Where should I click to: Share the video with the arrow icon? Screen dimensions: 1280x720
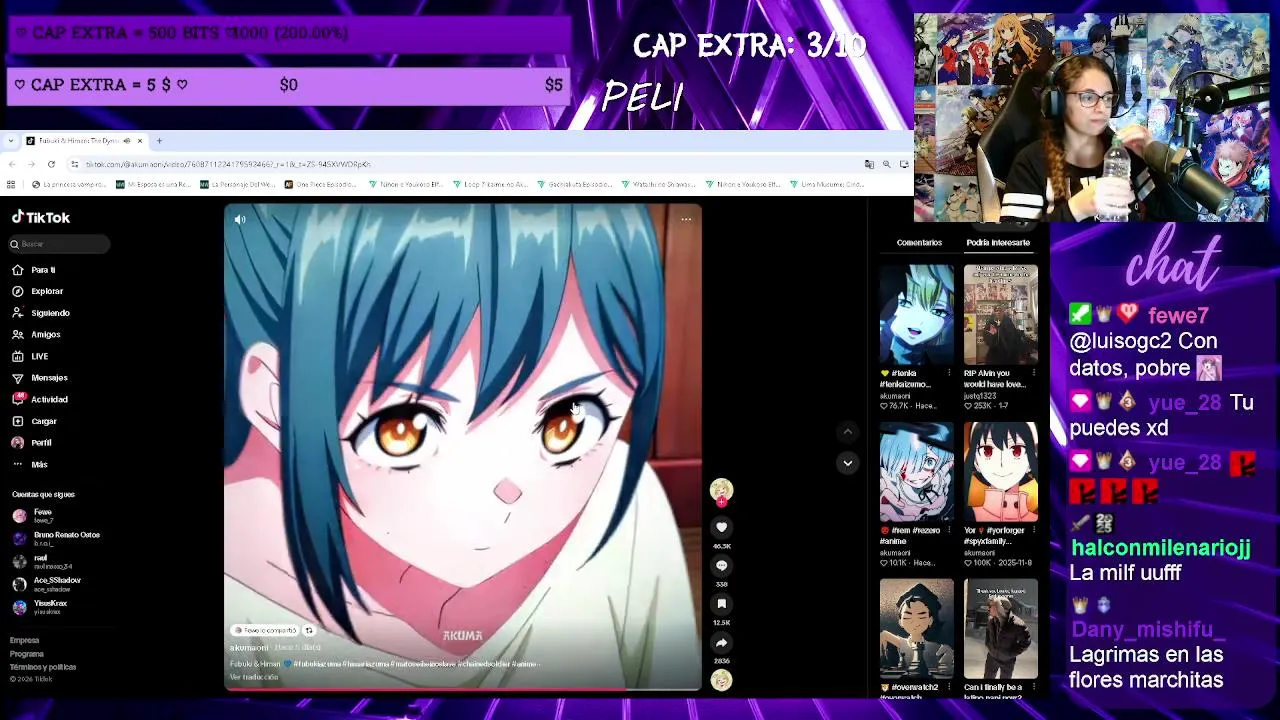pos(721,643)
